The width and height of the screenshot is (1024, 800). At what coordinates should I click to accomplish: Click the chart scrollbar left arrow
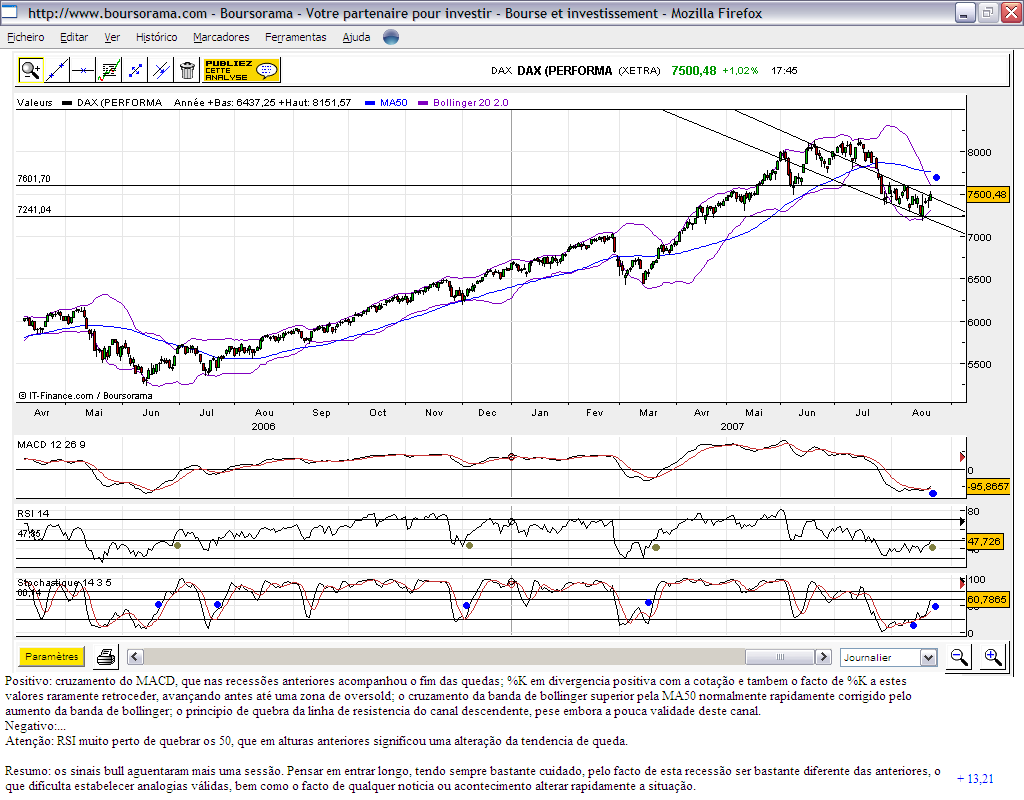coord(135,656)
